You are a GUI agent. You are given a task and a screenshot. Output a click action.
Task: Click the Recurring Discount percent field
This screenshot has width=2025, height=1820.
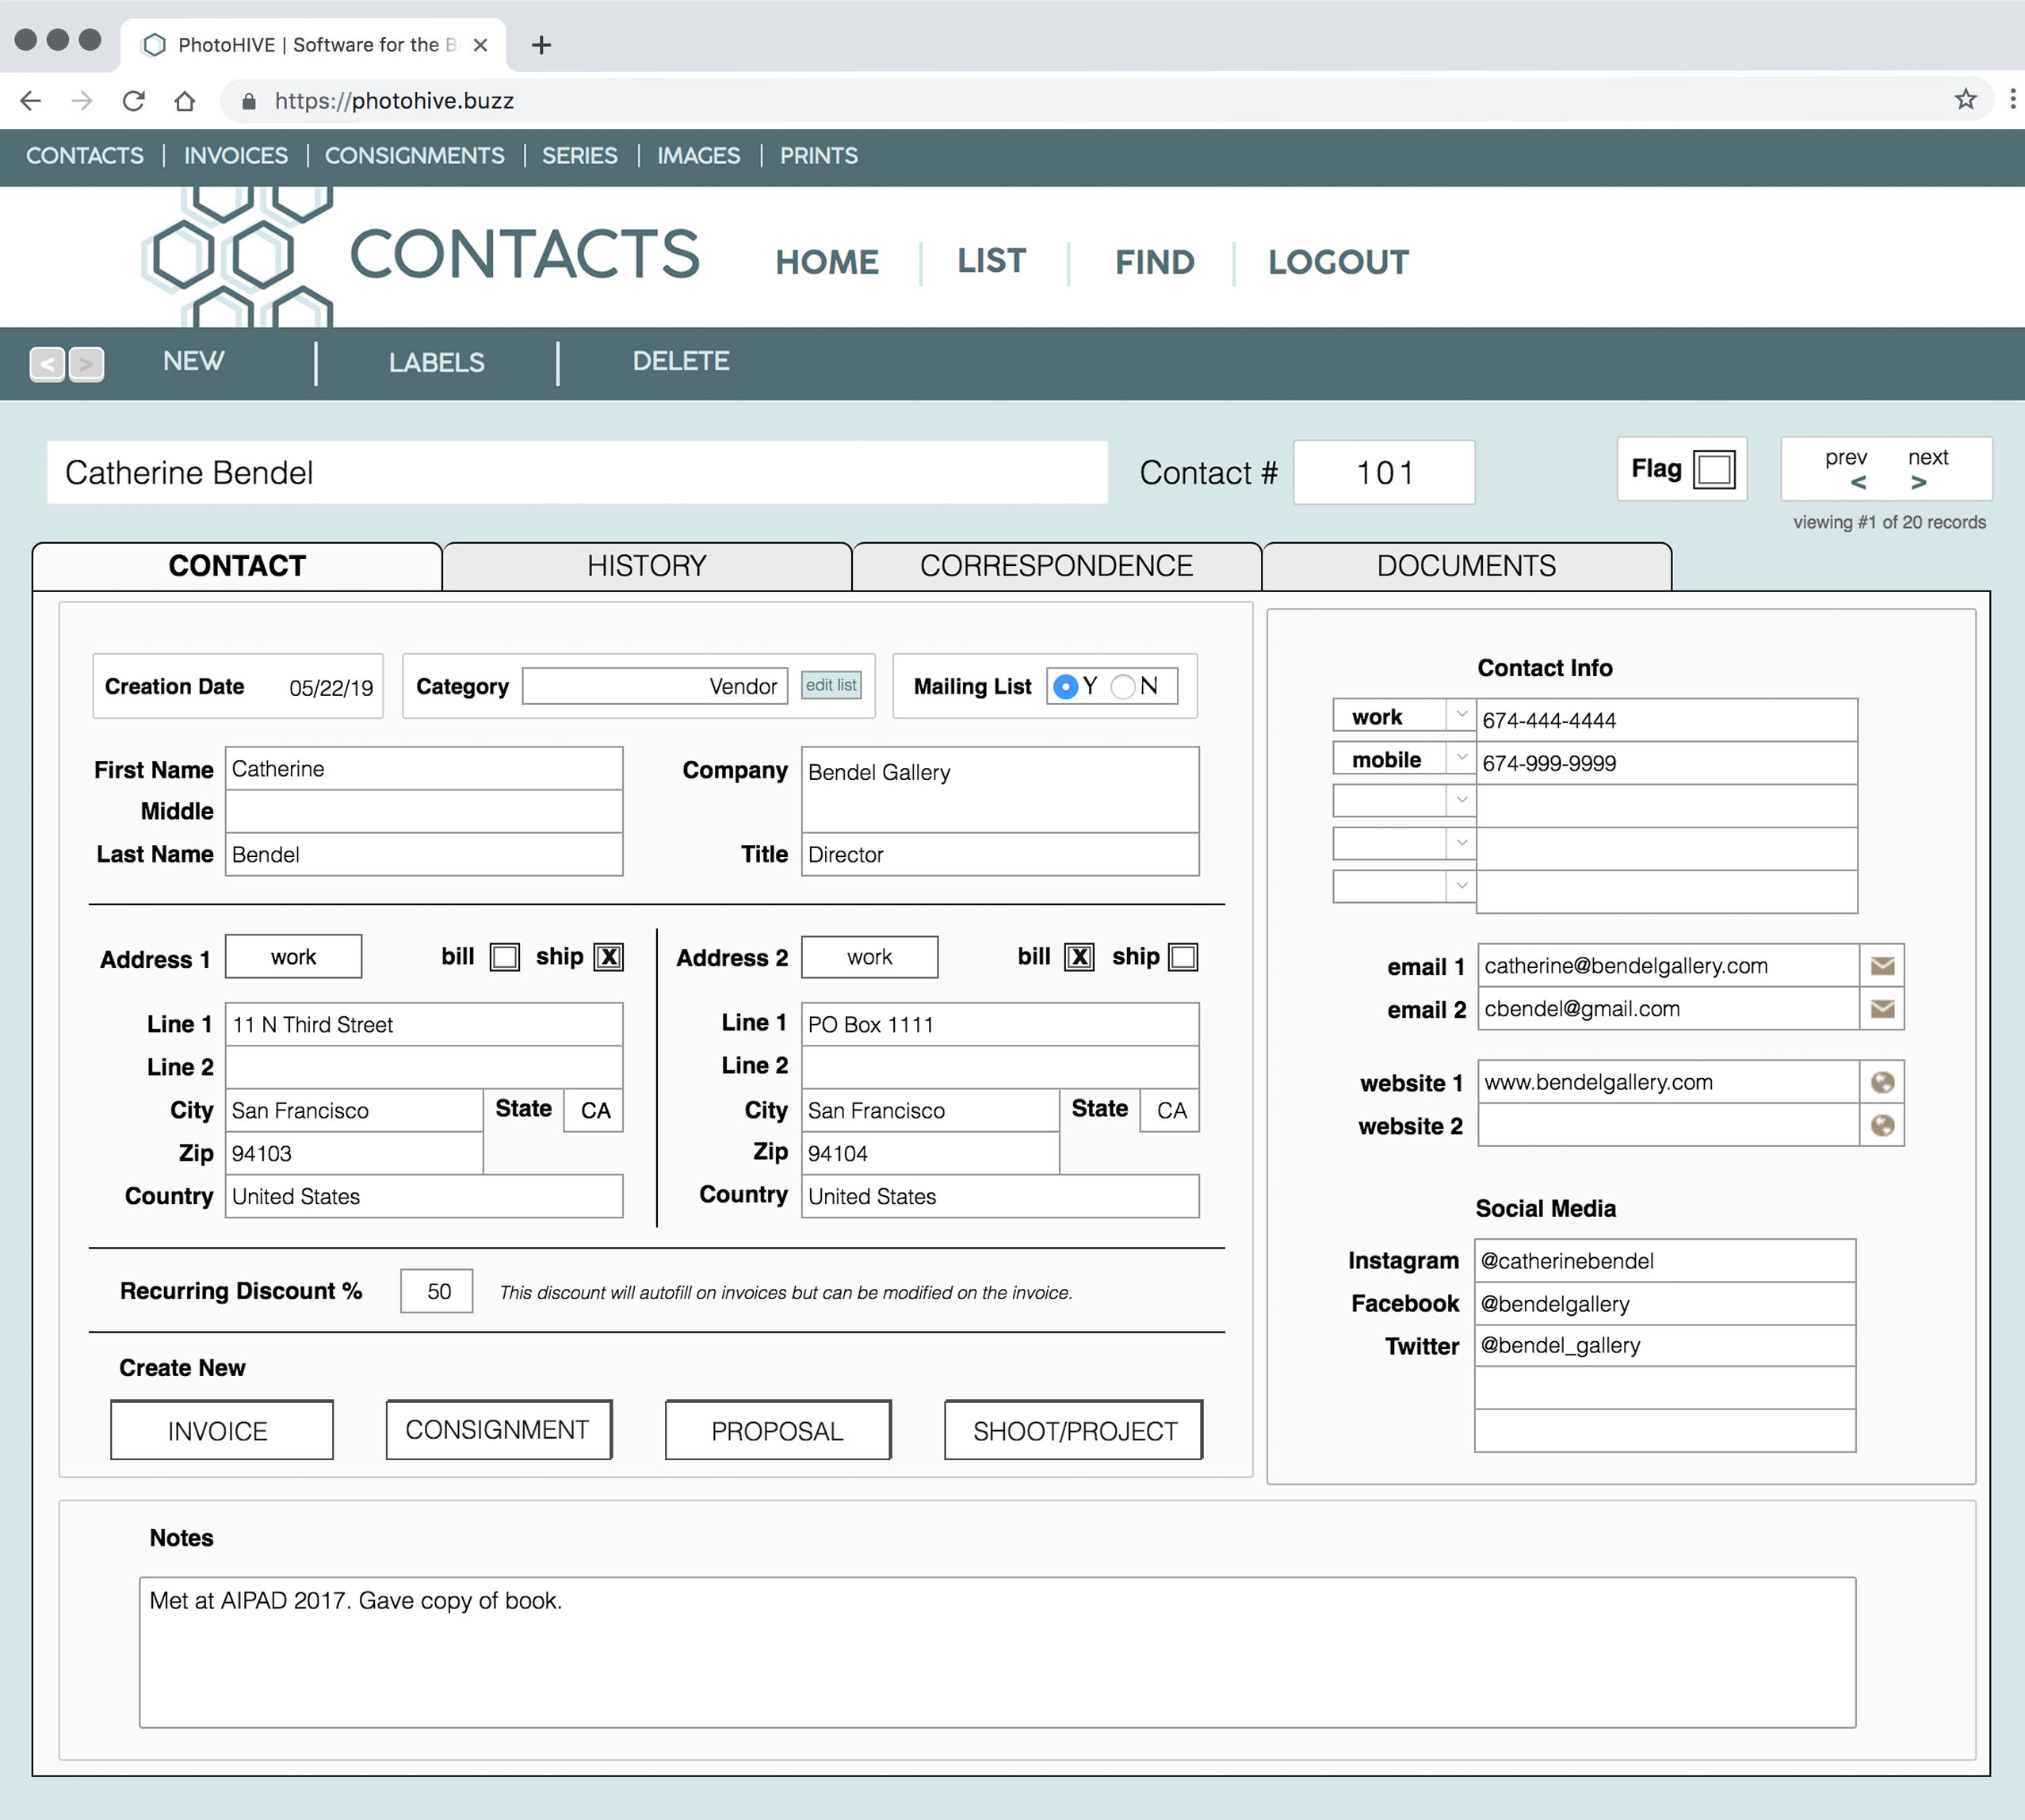tap(437, 1291)
